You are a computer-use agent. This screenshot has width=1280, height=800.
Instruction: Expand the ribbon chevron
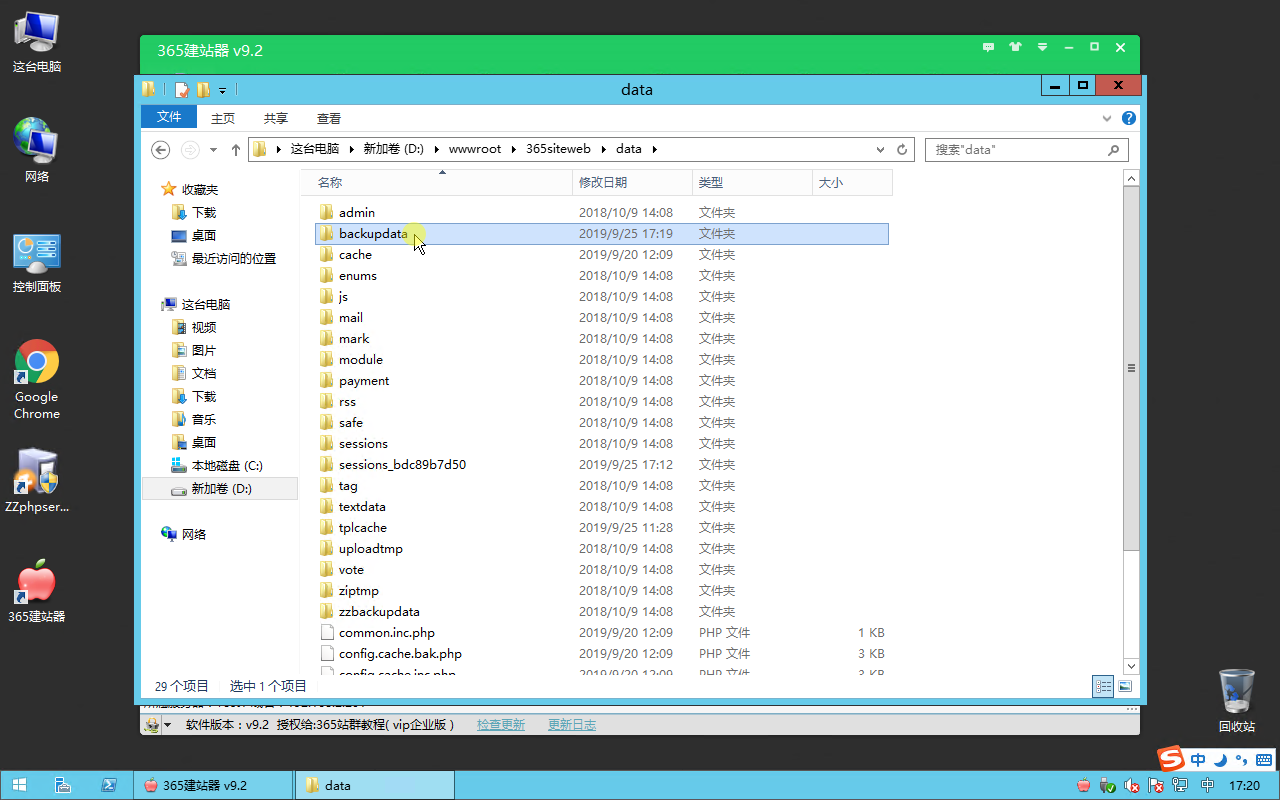[1107, 118]
